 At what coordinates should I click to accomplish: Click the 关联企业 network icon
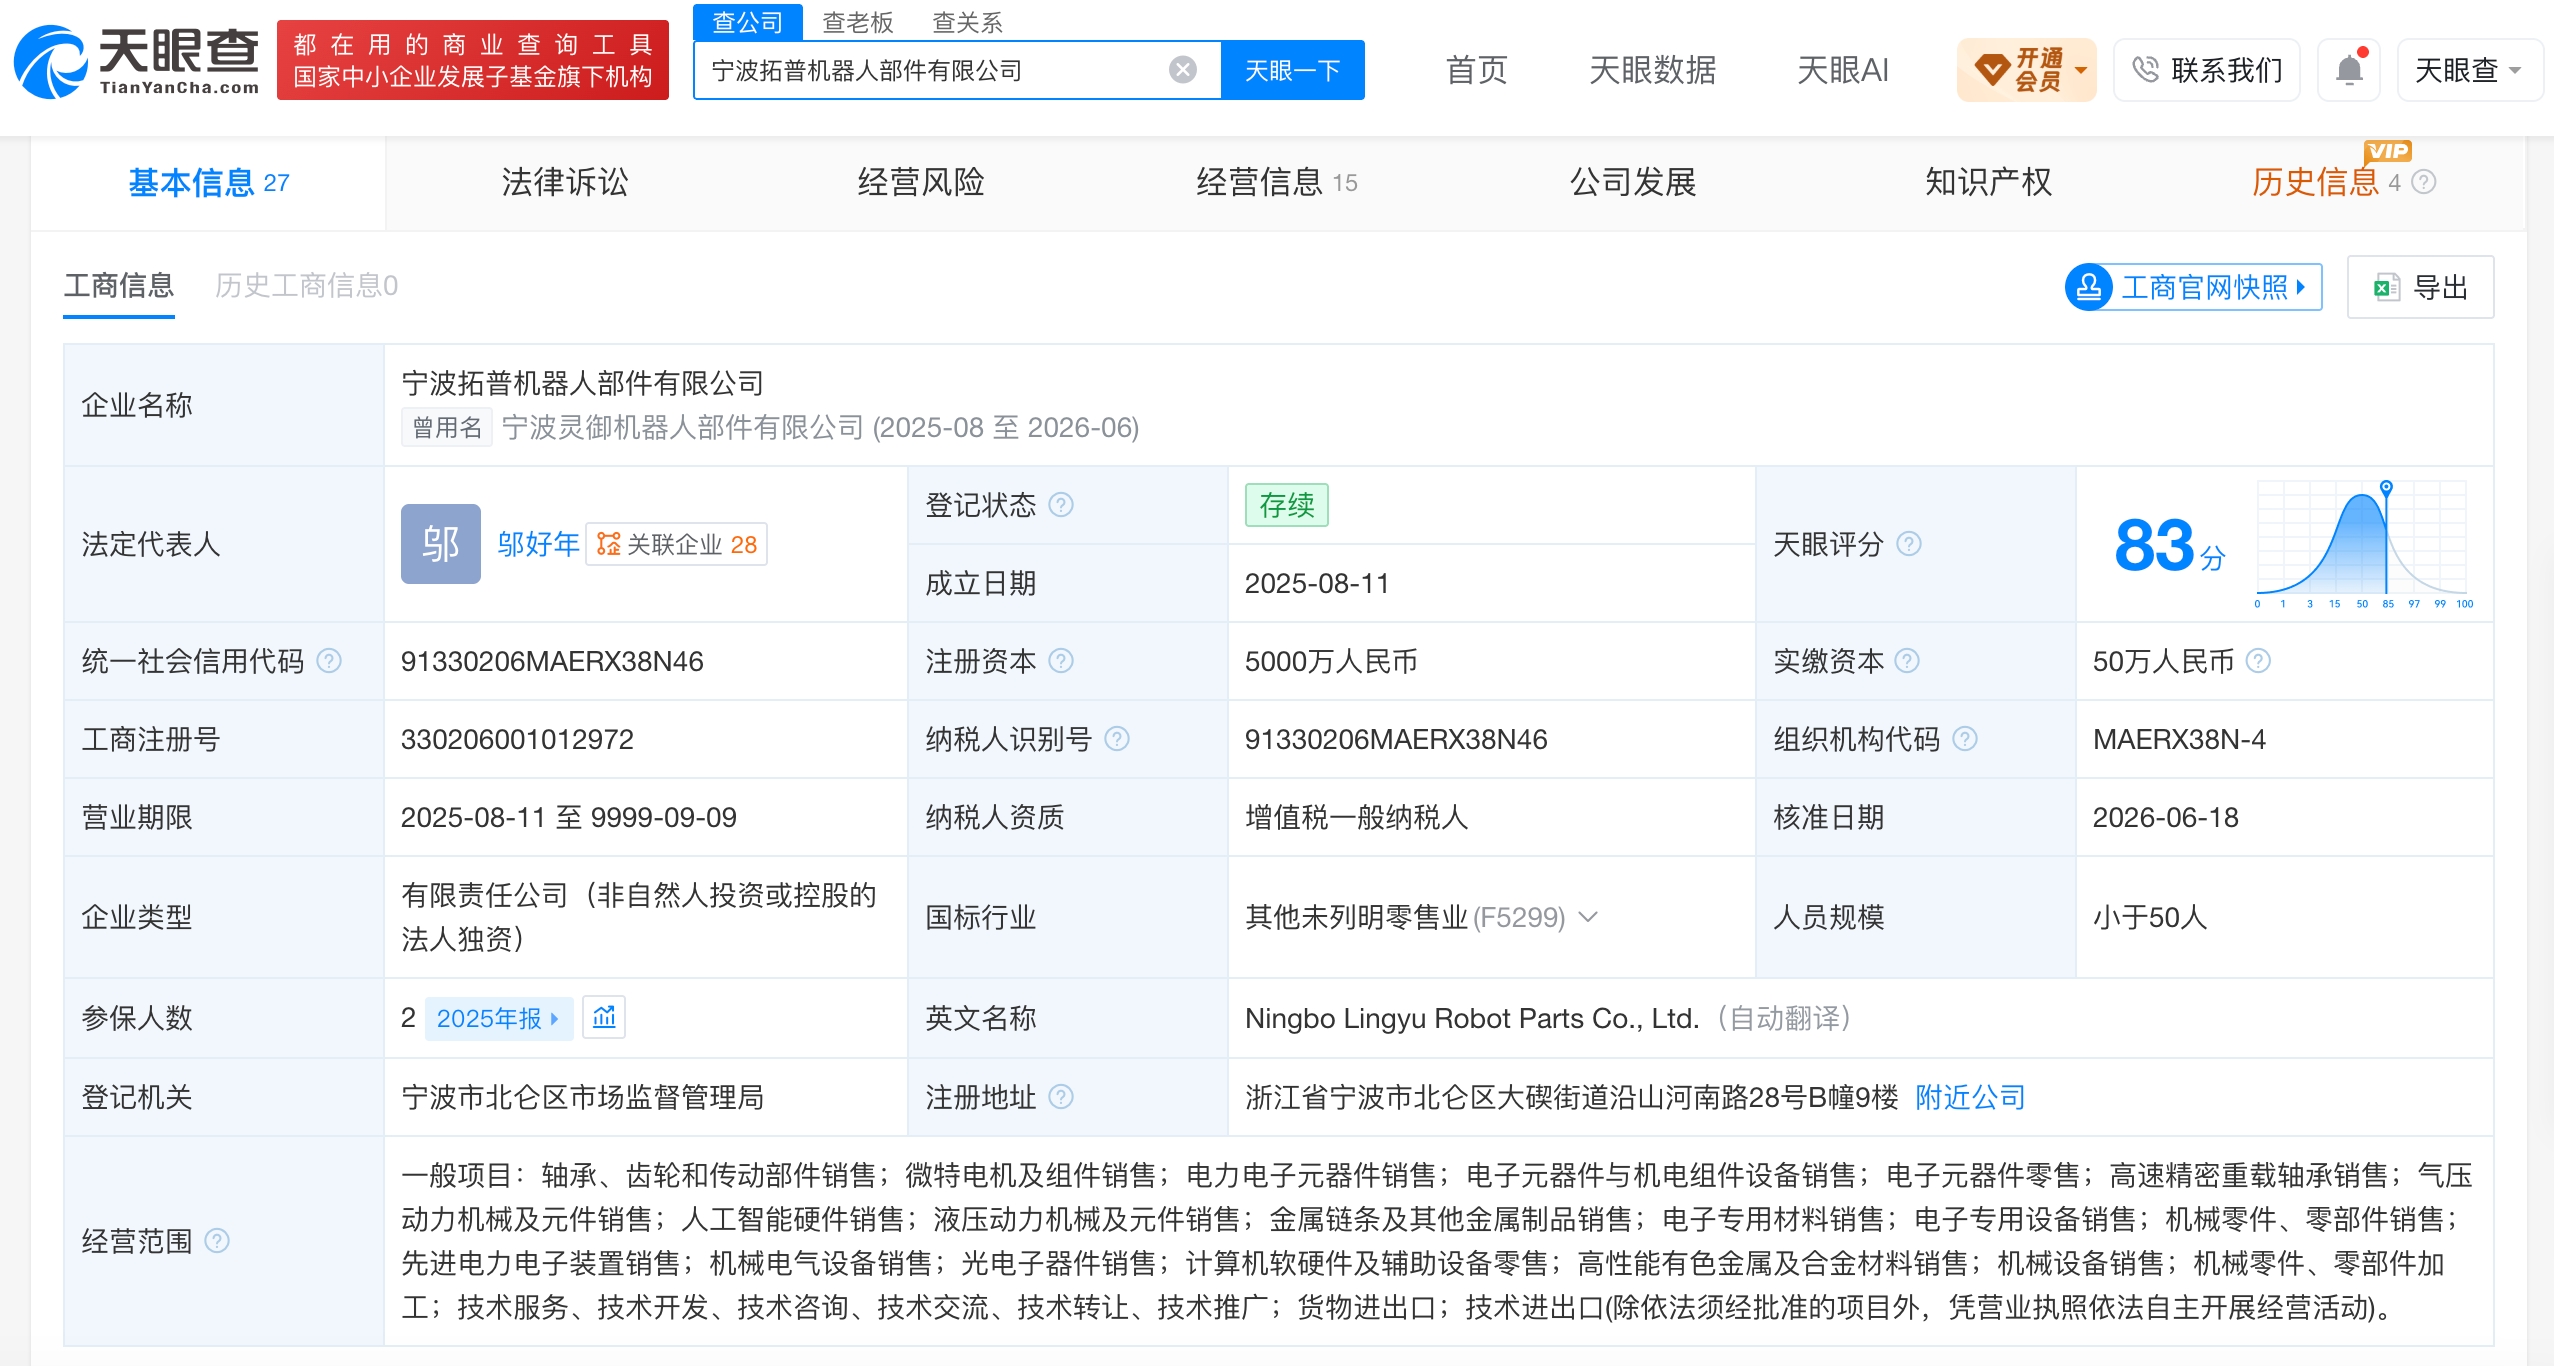pos(608,544)
